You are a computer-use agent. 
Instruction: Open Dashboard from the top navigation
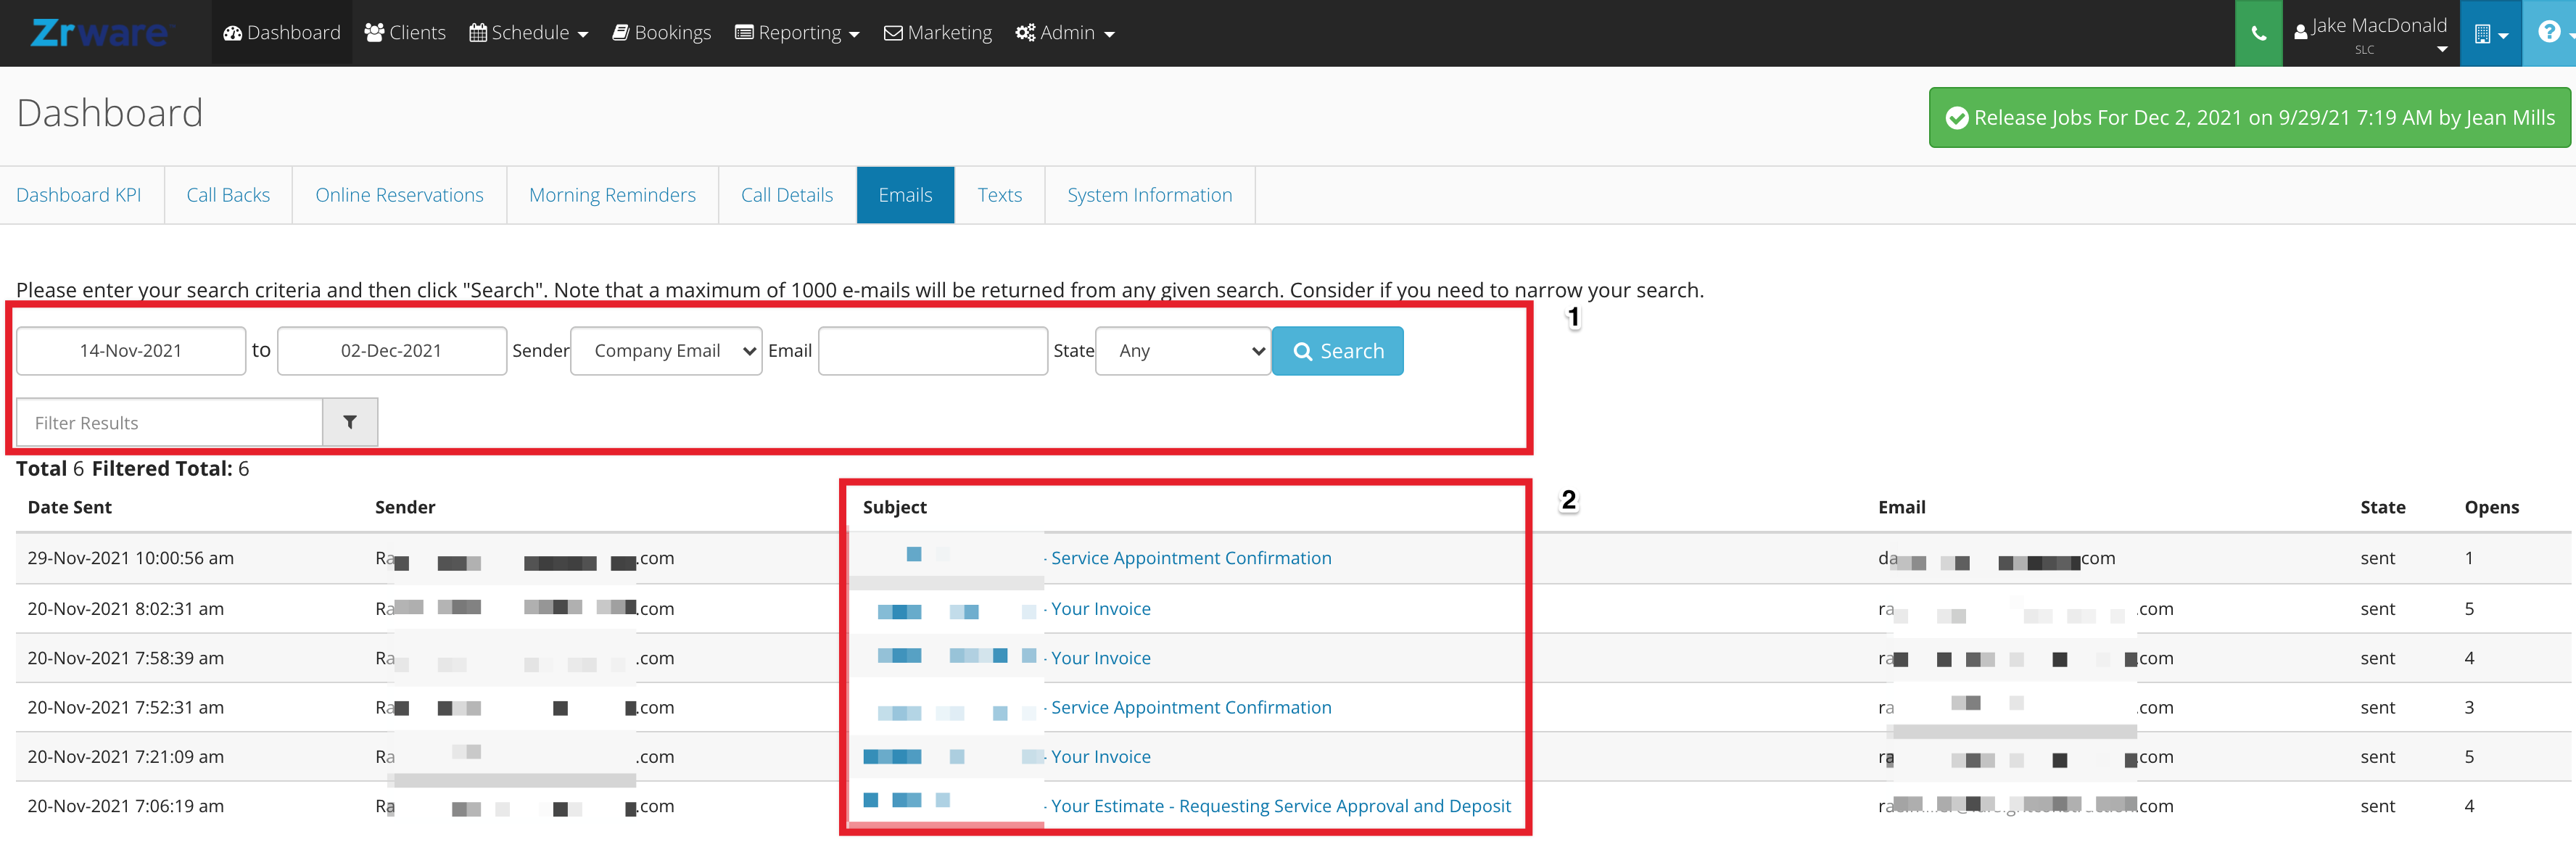click(282, 33)
